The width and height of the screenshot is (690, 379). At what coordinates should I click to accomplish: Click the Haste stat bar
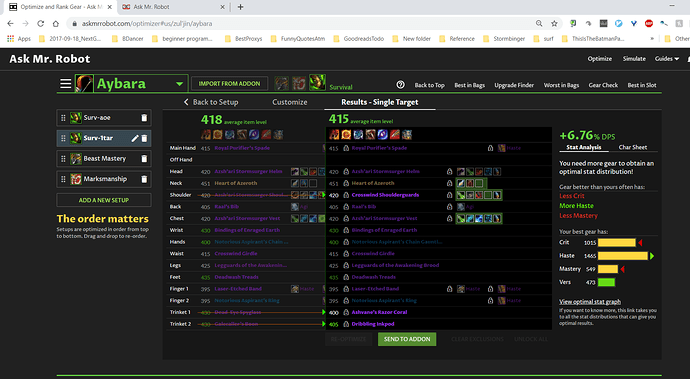[623, 256]
